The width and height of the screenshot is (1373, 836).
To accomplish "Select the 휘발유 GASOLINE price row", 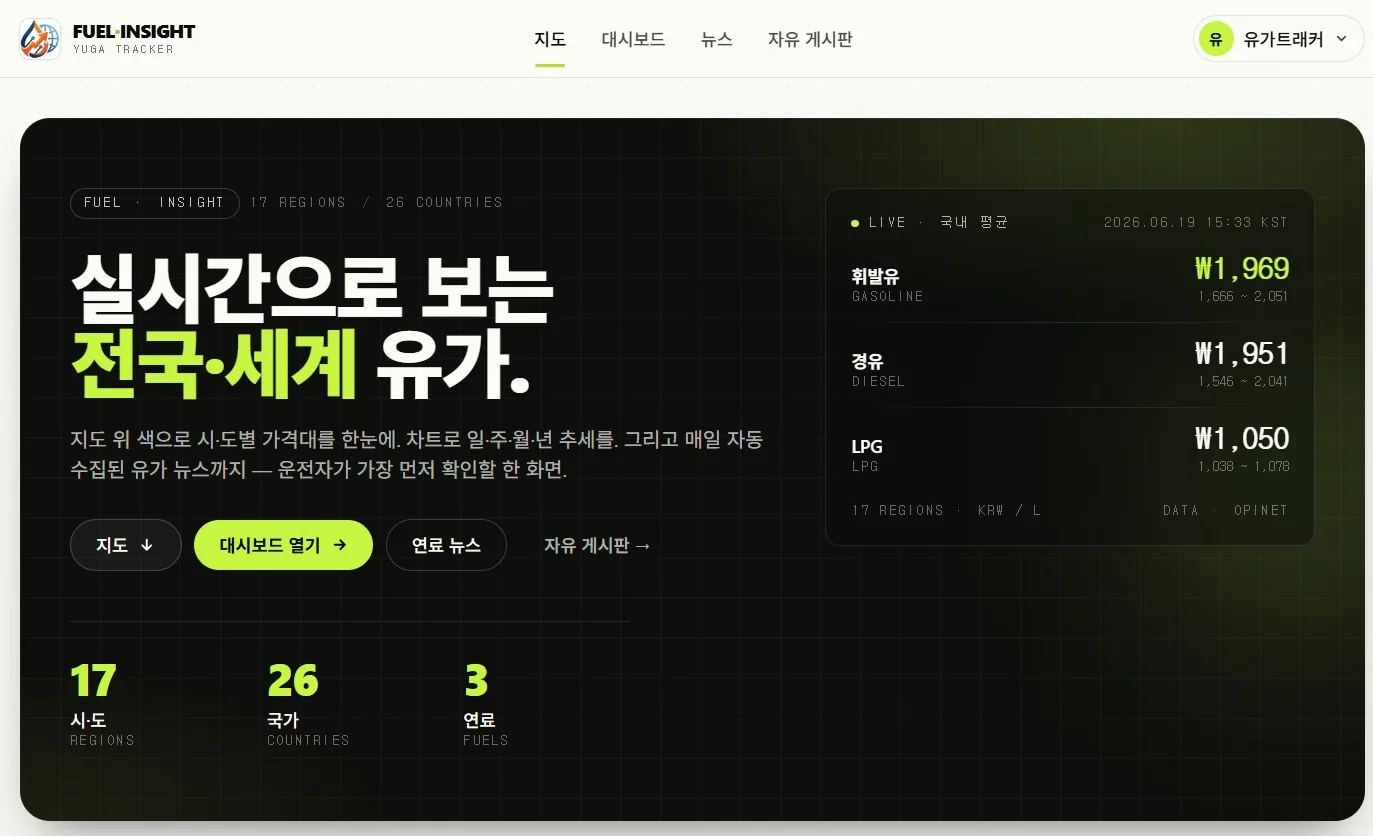I will 1070,280.
